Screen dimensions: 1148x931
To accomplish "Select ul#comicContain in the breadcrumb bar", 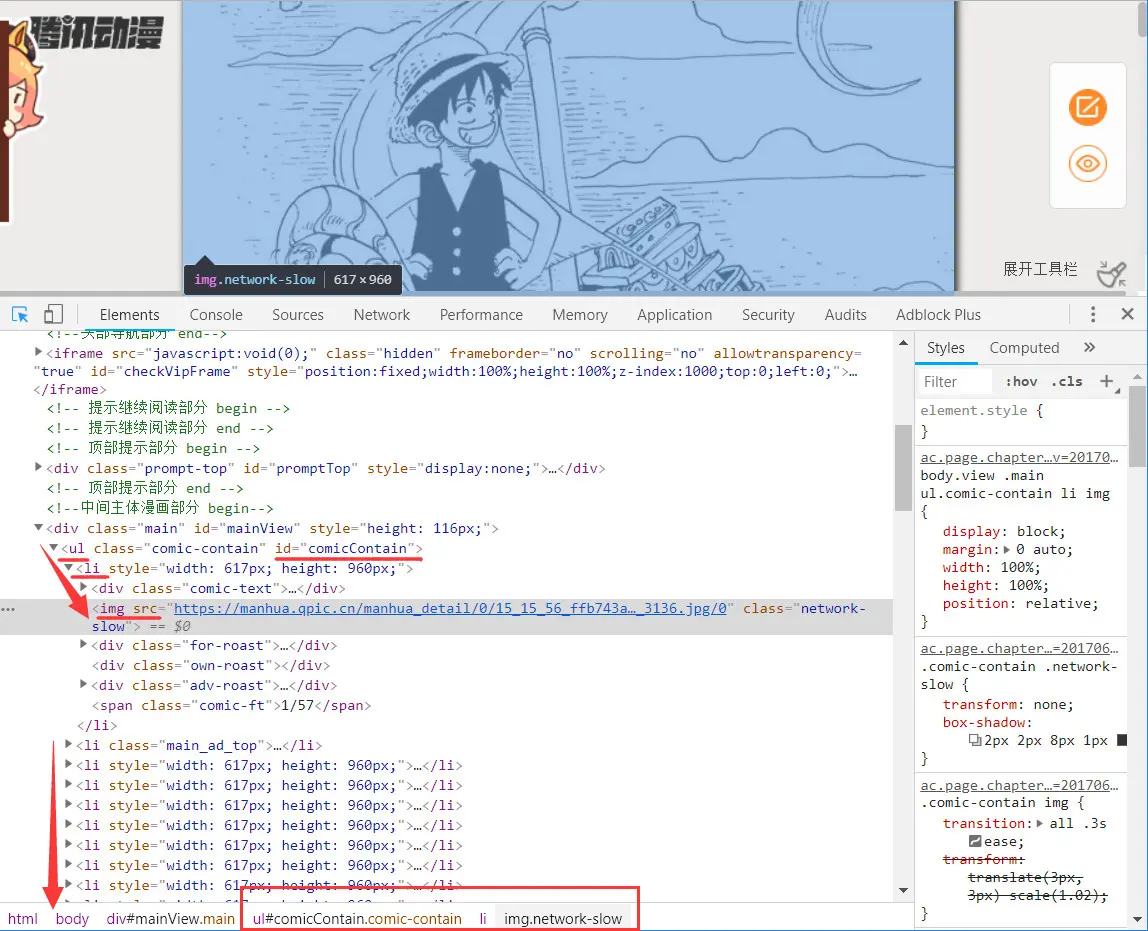I will click(x=357, y=918).
